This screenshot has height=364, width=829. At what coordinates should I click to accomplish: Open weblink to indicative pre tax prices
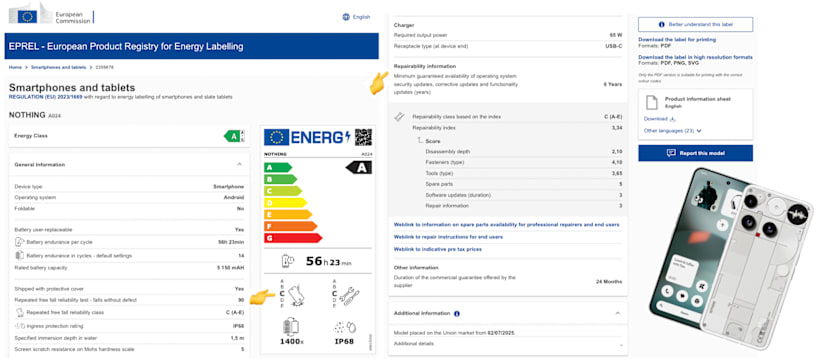pyautogui.click(x=438, y=249)
